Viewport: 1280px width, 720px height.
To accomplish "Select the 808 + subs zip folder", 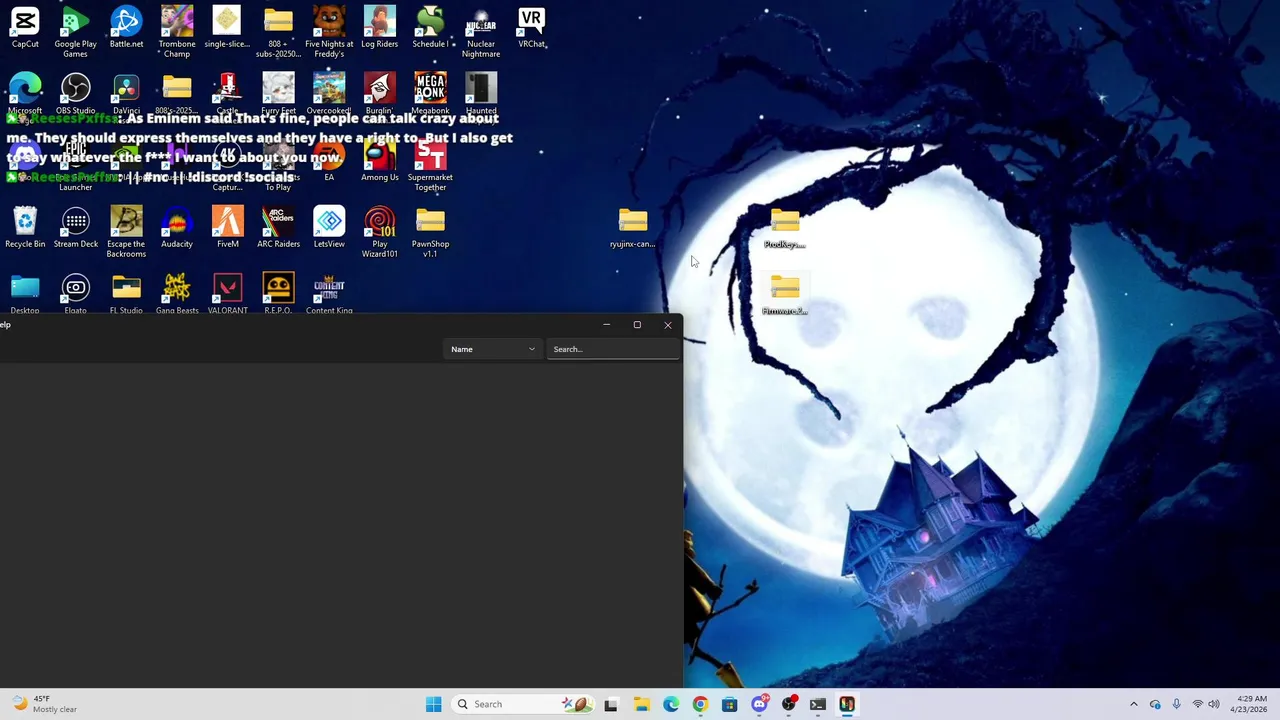I will [x=278, y=32].
